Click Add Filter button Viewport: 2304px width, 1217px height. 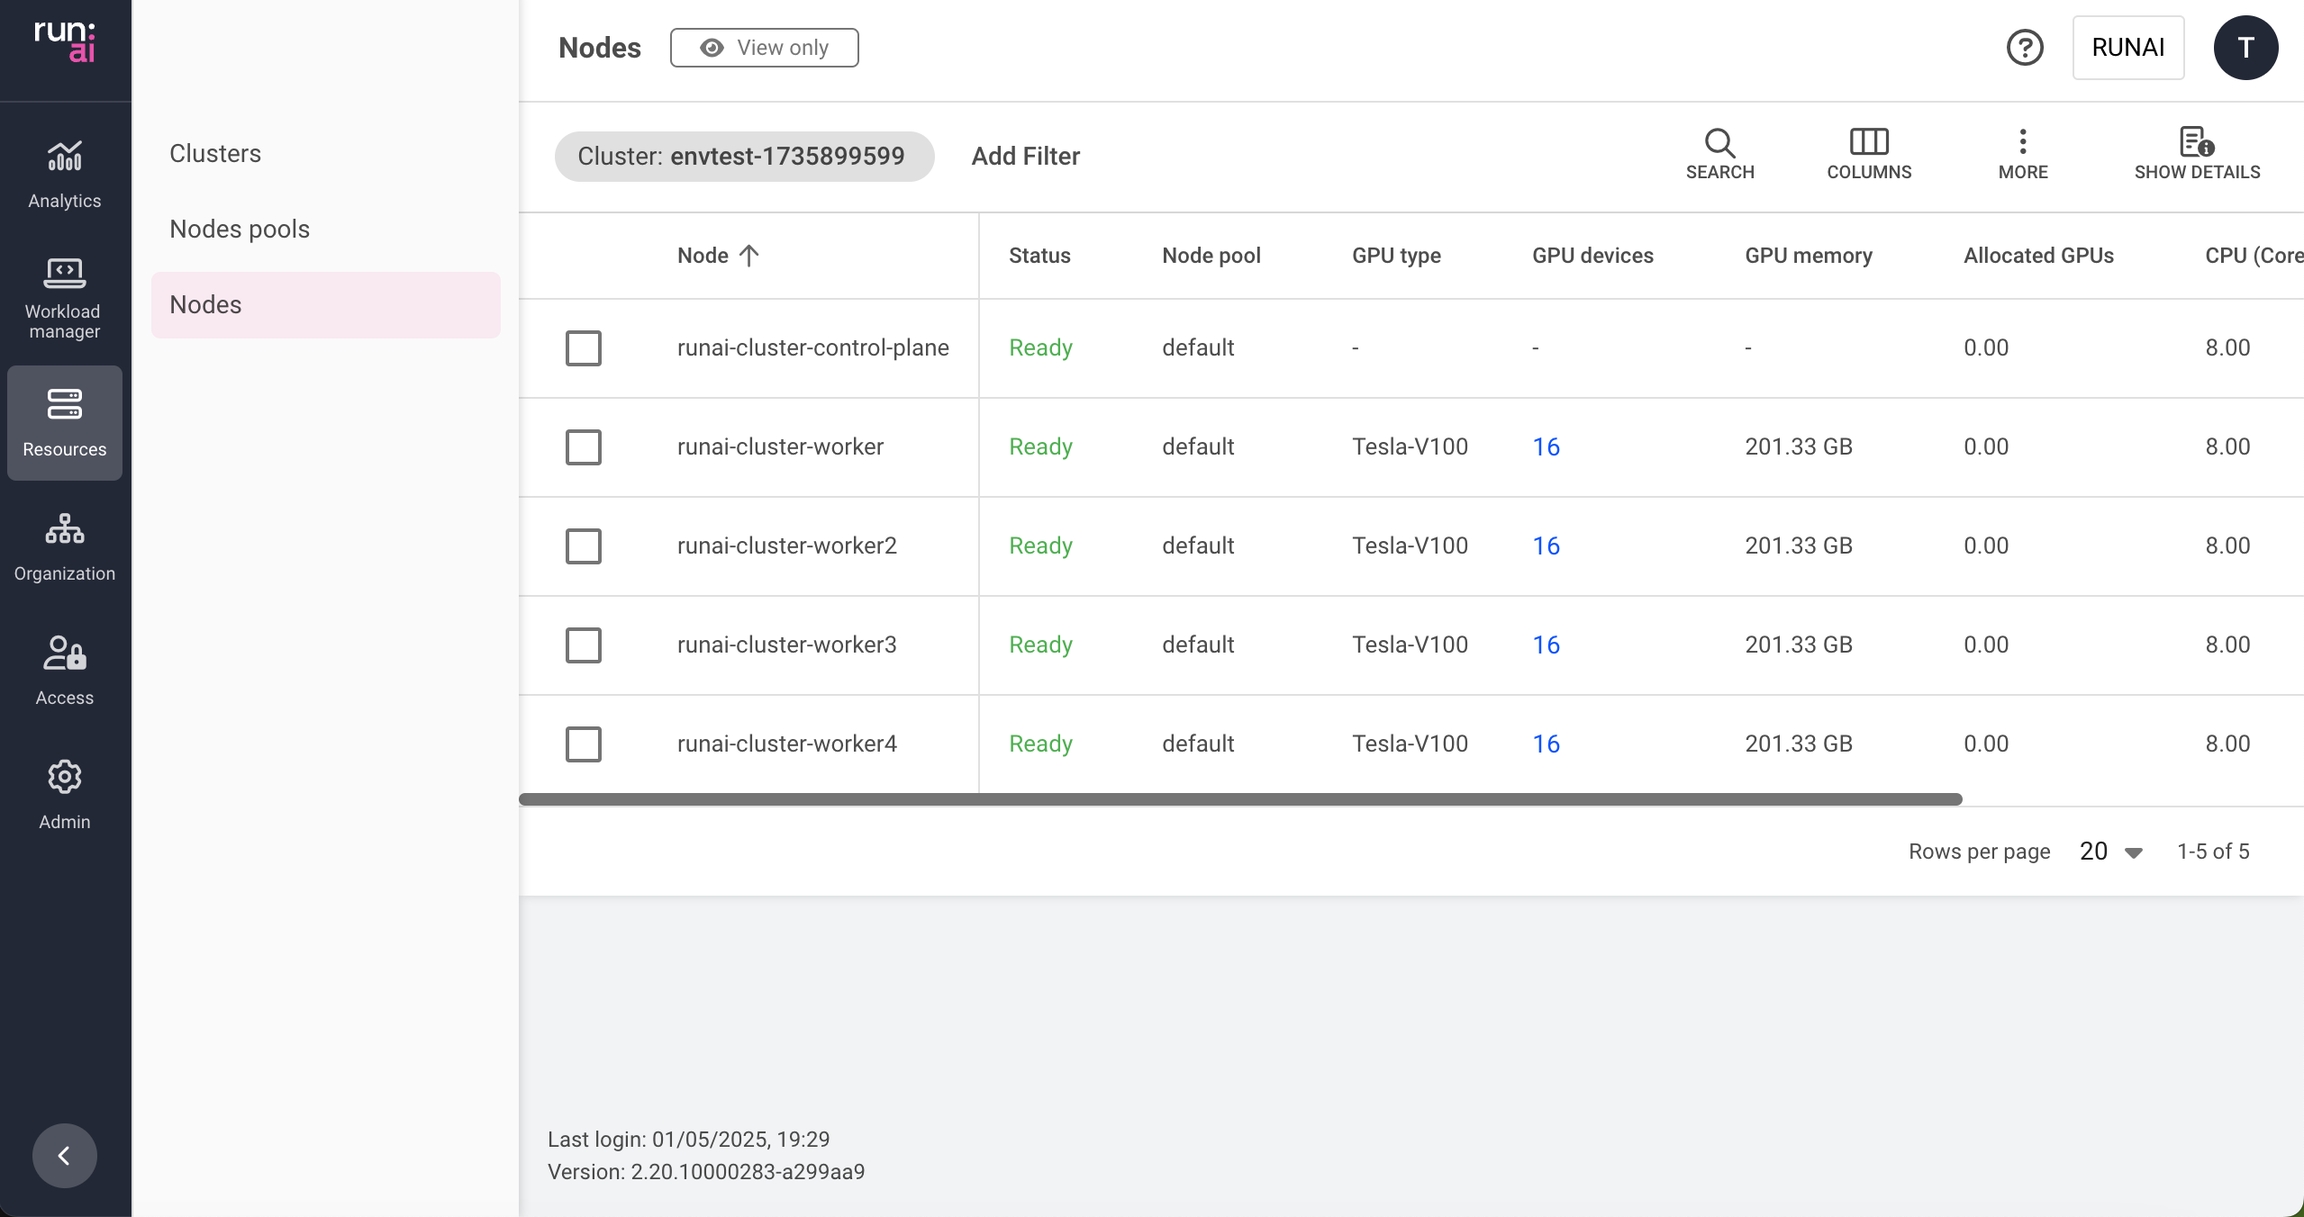tap(1025, 156)
